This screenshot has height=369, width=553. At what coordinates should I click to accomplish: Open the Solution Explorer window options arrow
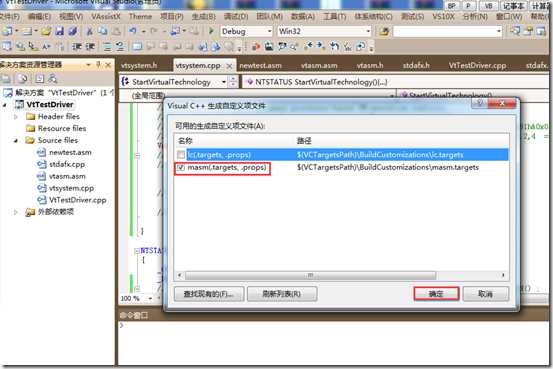[88, 65]
